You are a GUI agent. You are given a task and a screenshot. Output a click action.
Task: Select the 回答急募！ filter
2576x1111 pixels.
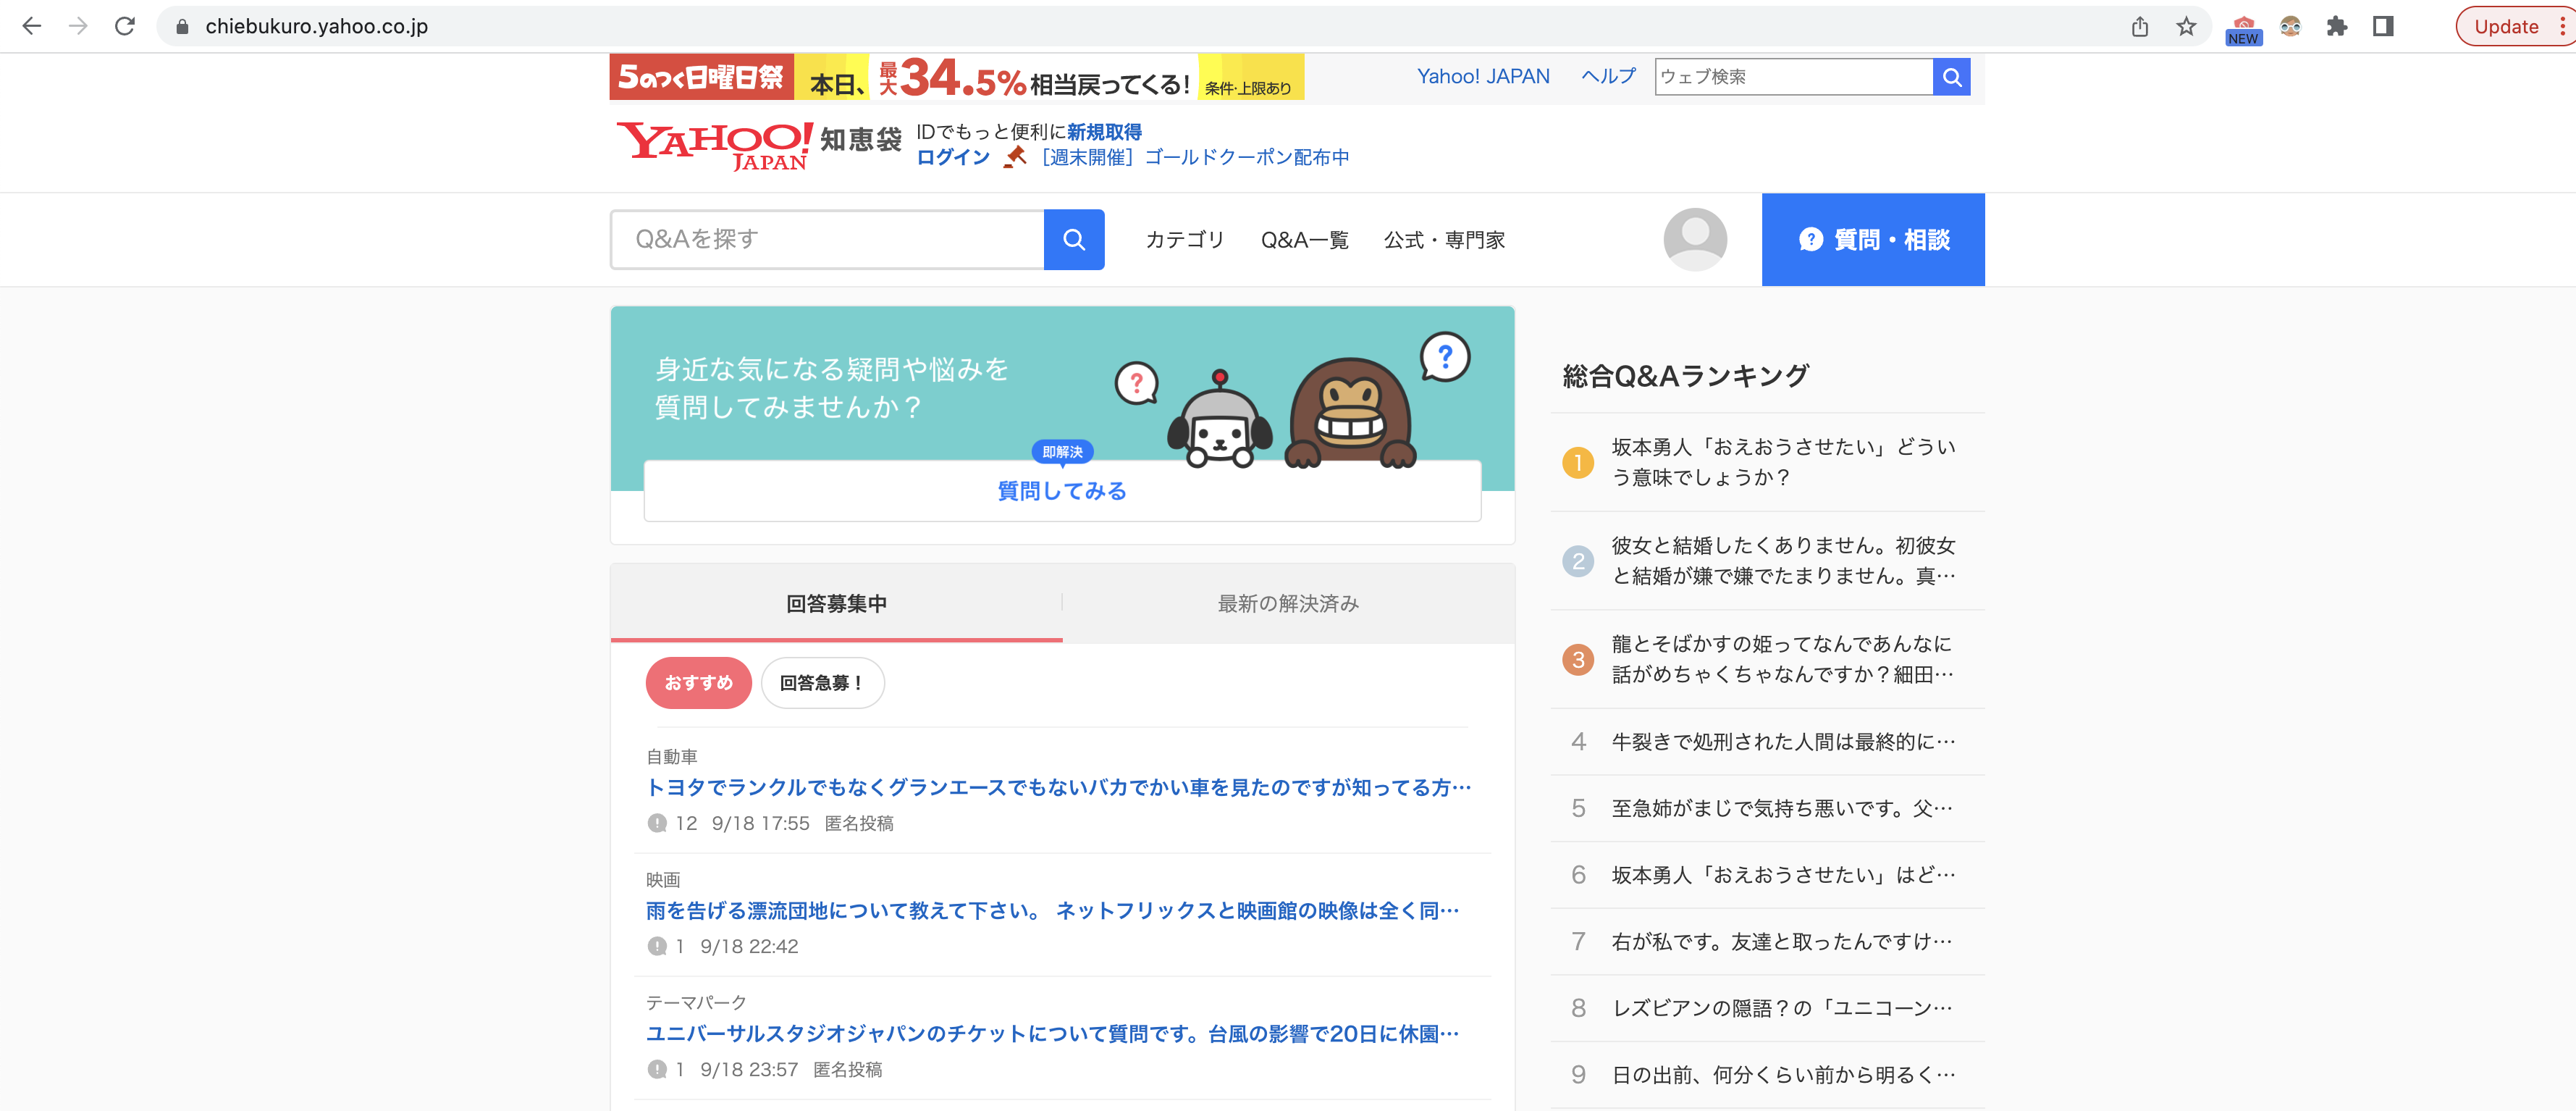pyautogui.click(x=822, y=683)
